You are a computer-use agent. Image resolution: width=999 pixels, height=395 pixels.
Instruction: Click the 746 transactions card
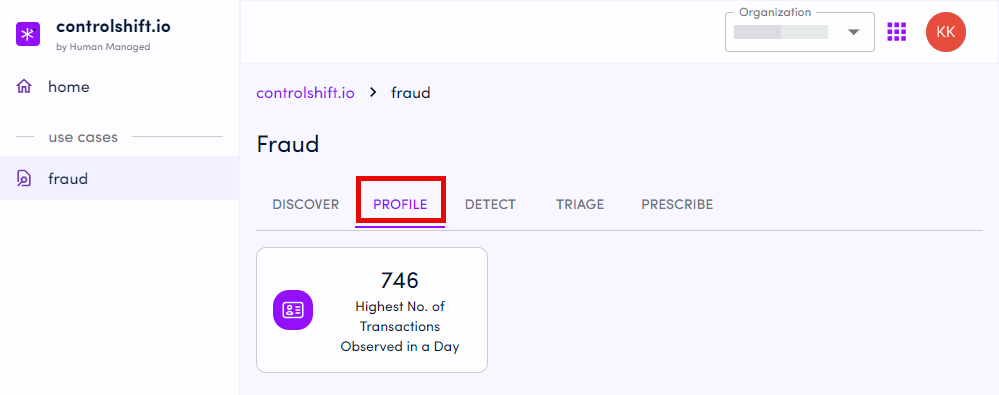click(x=372, y=310)
